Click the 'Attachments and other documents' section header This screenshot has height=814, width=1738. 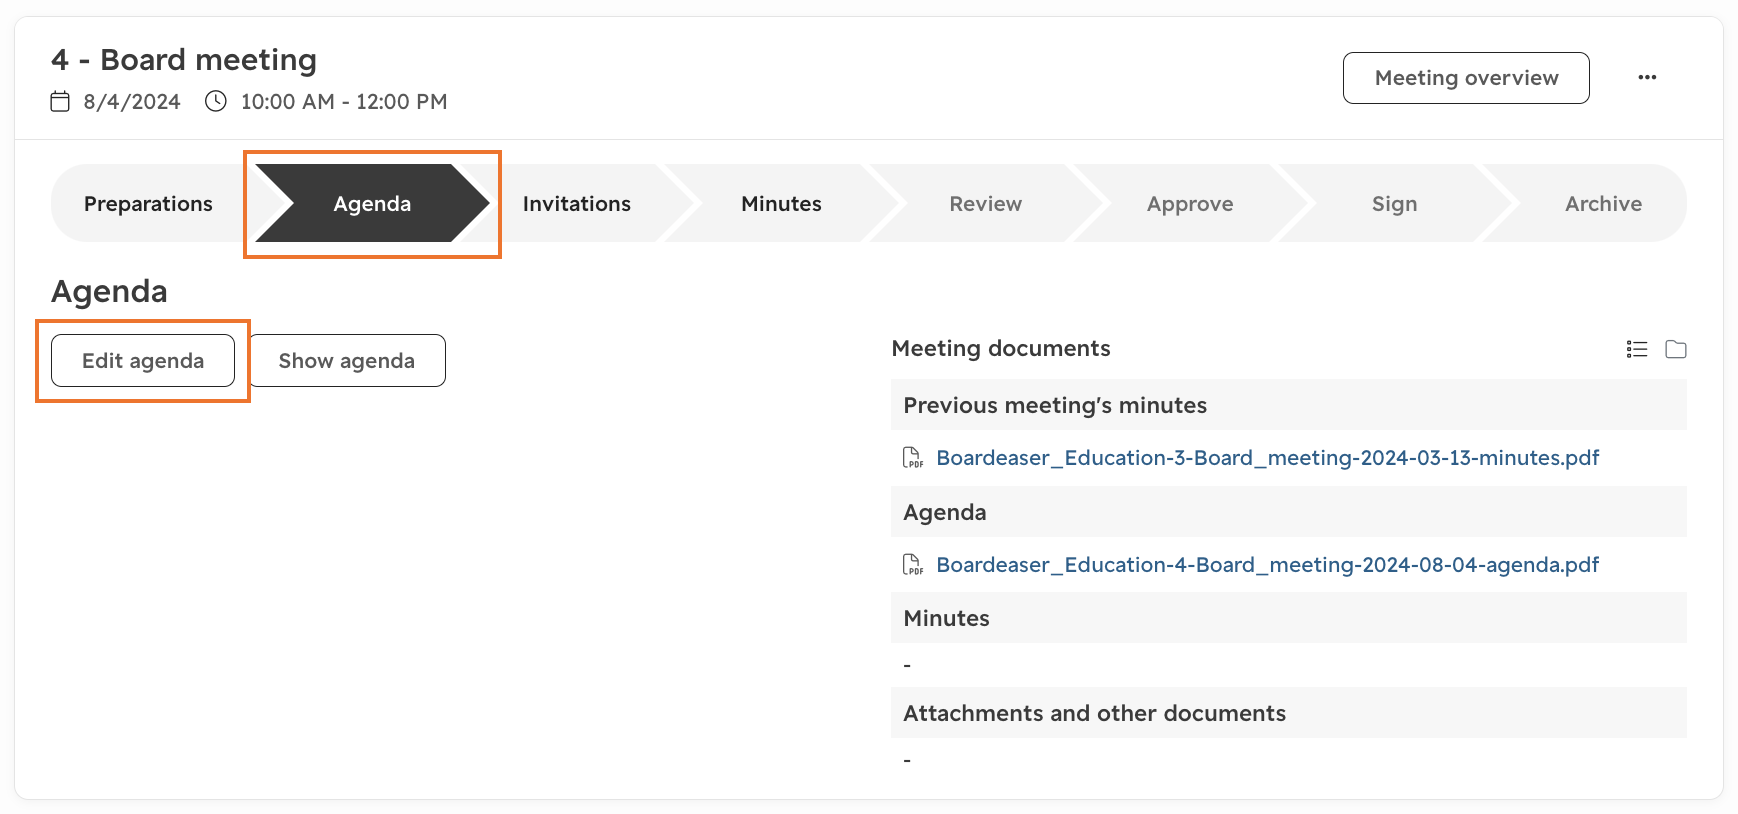click(x=1288, y=713)
